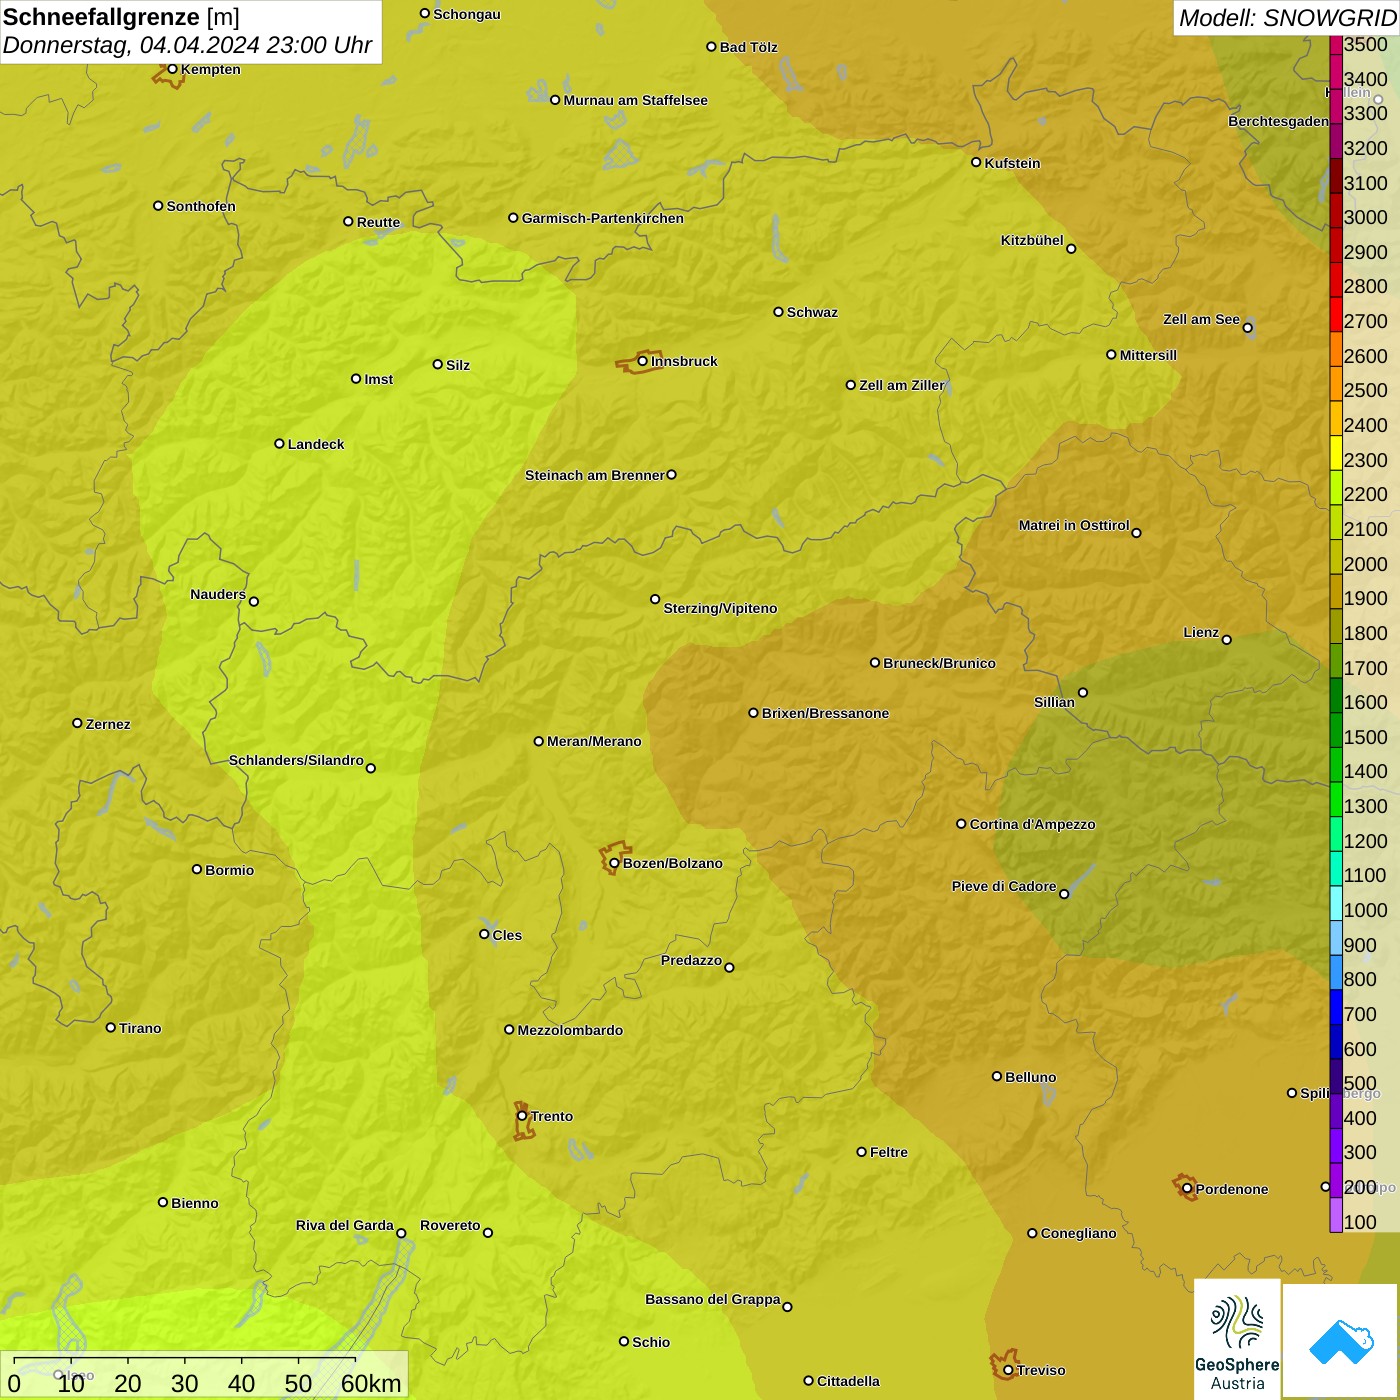Click the Tirano map label
Viewport: 1400px width, 1400px height.
[x=140, y=1028]
